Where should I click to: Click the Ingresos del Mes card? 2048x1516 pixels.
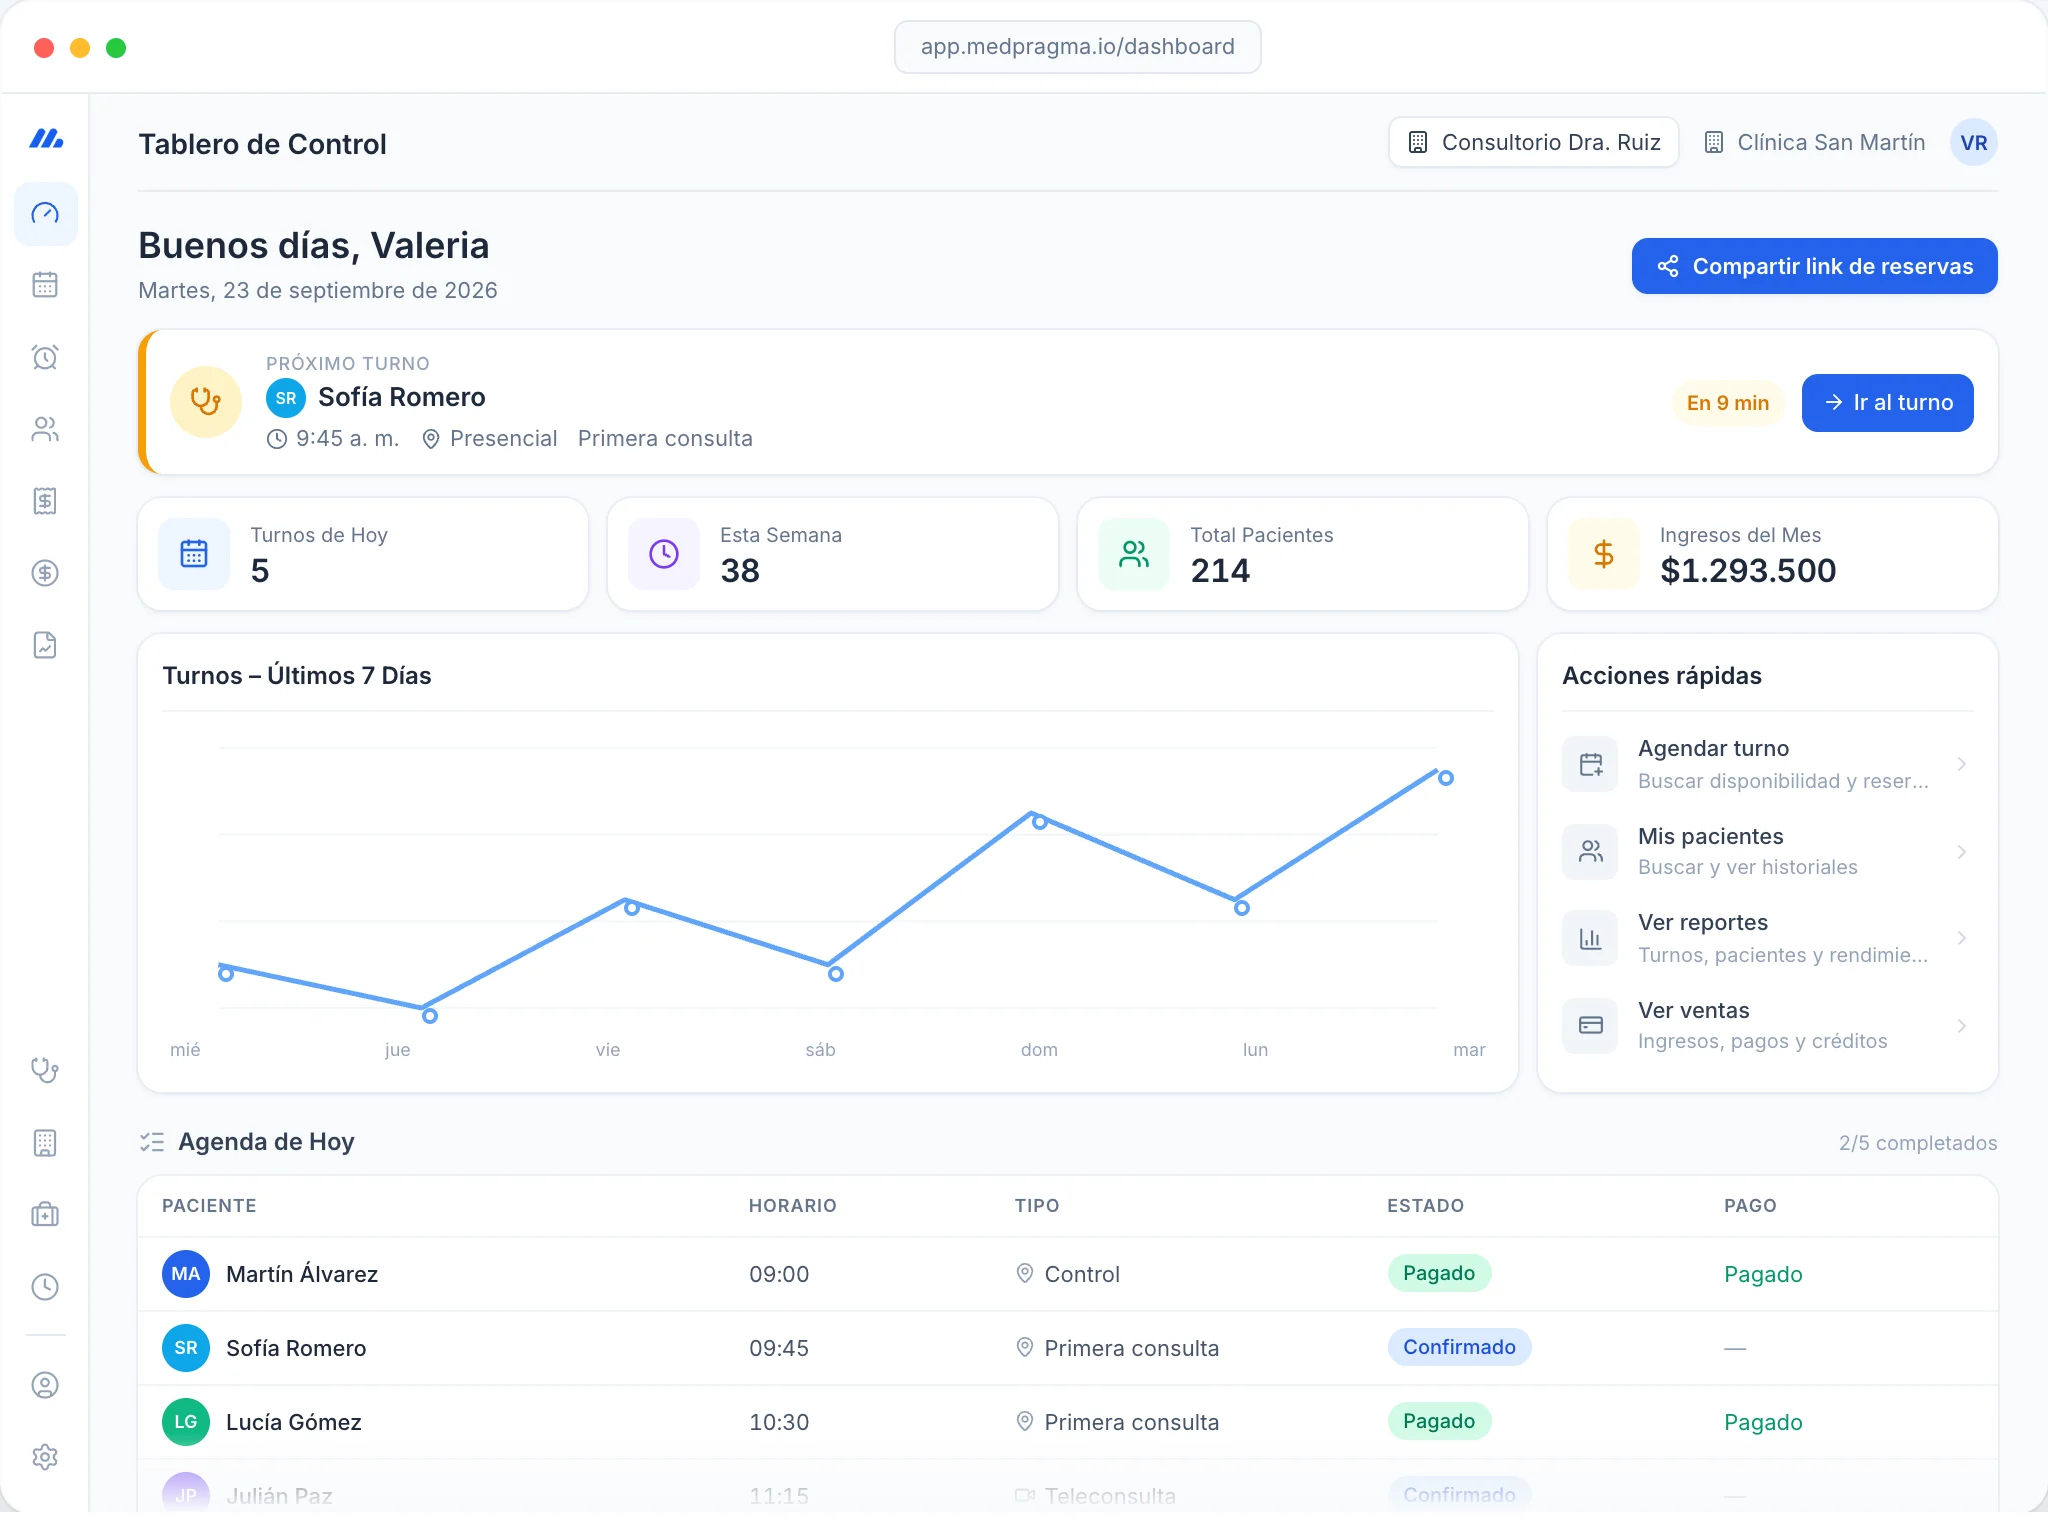click(1773, 554)
